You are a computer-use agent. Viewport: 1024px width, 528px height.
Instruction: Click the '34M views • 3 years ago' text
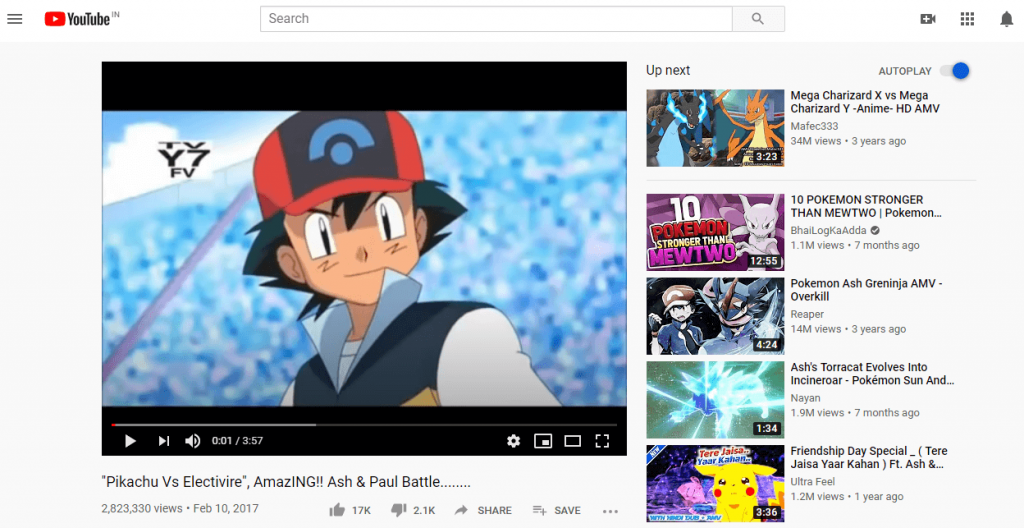[x=848, y=141]
